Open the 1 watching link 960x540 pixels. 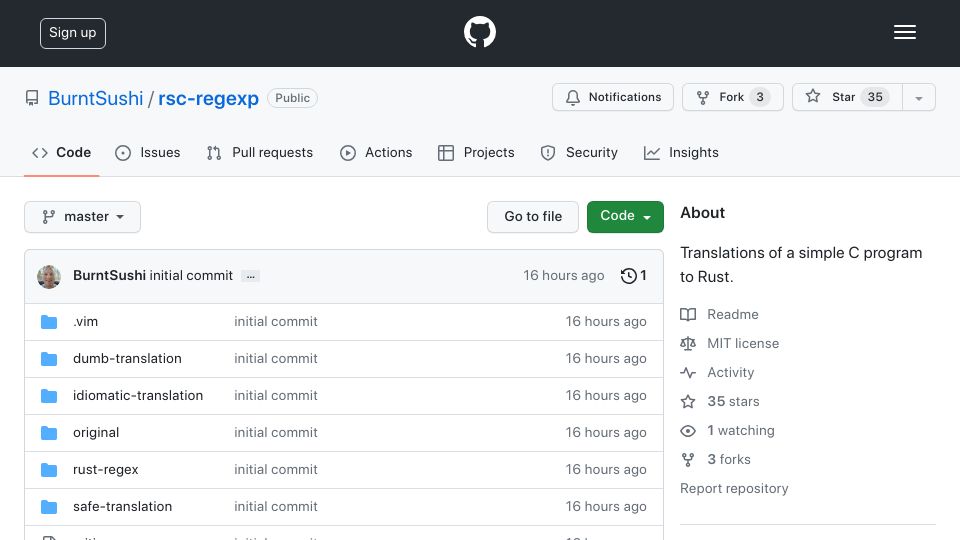coord(741,430)
